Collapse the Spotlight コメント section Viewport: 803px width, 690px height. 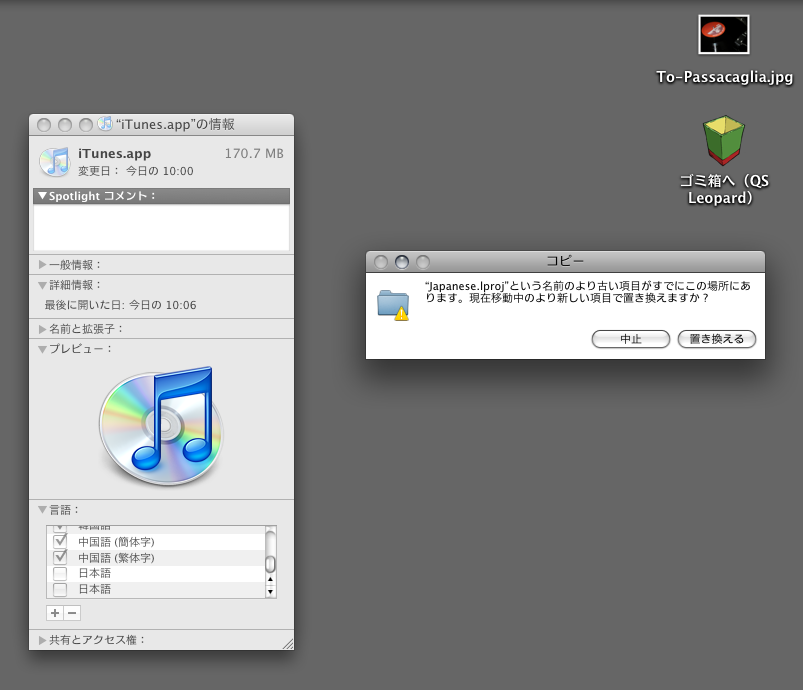pos(43,196)
